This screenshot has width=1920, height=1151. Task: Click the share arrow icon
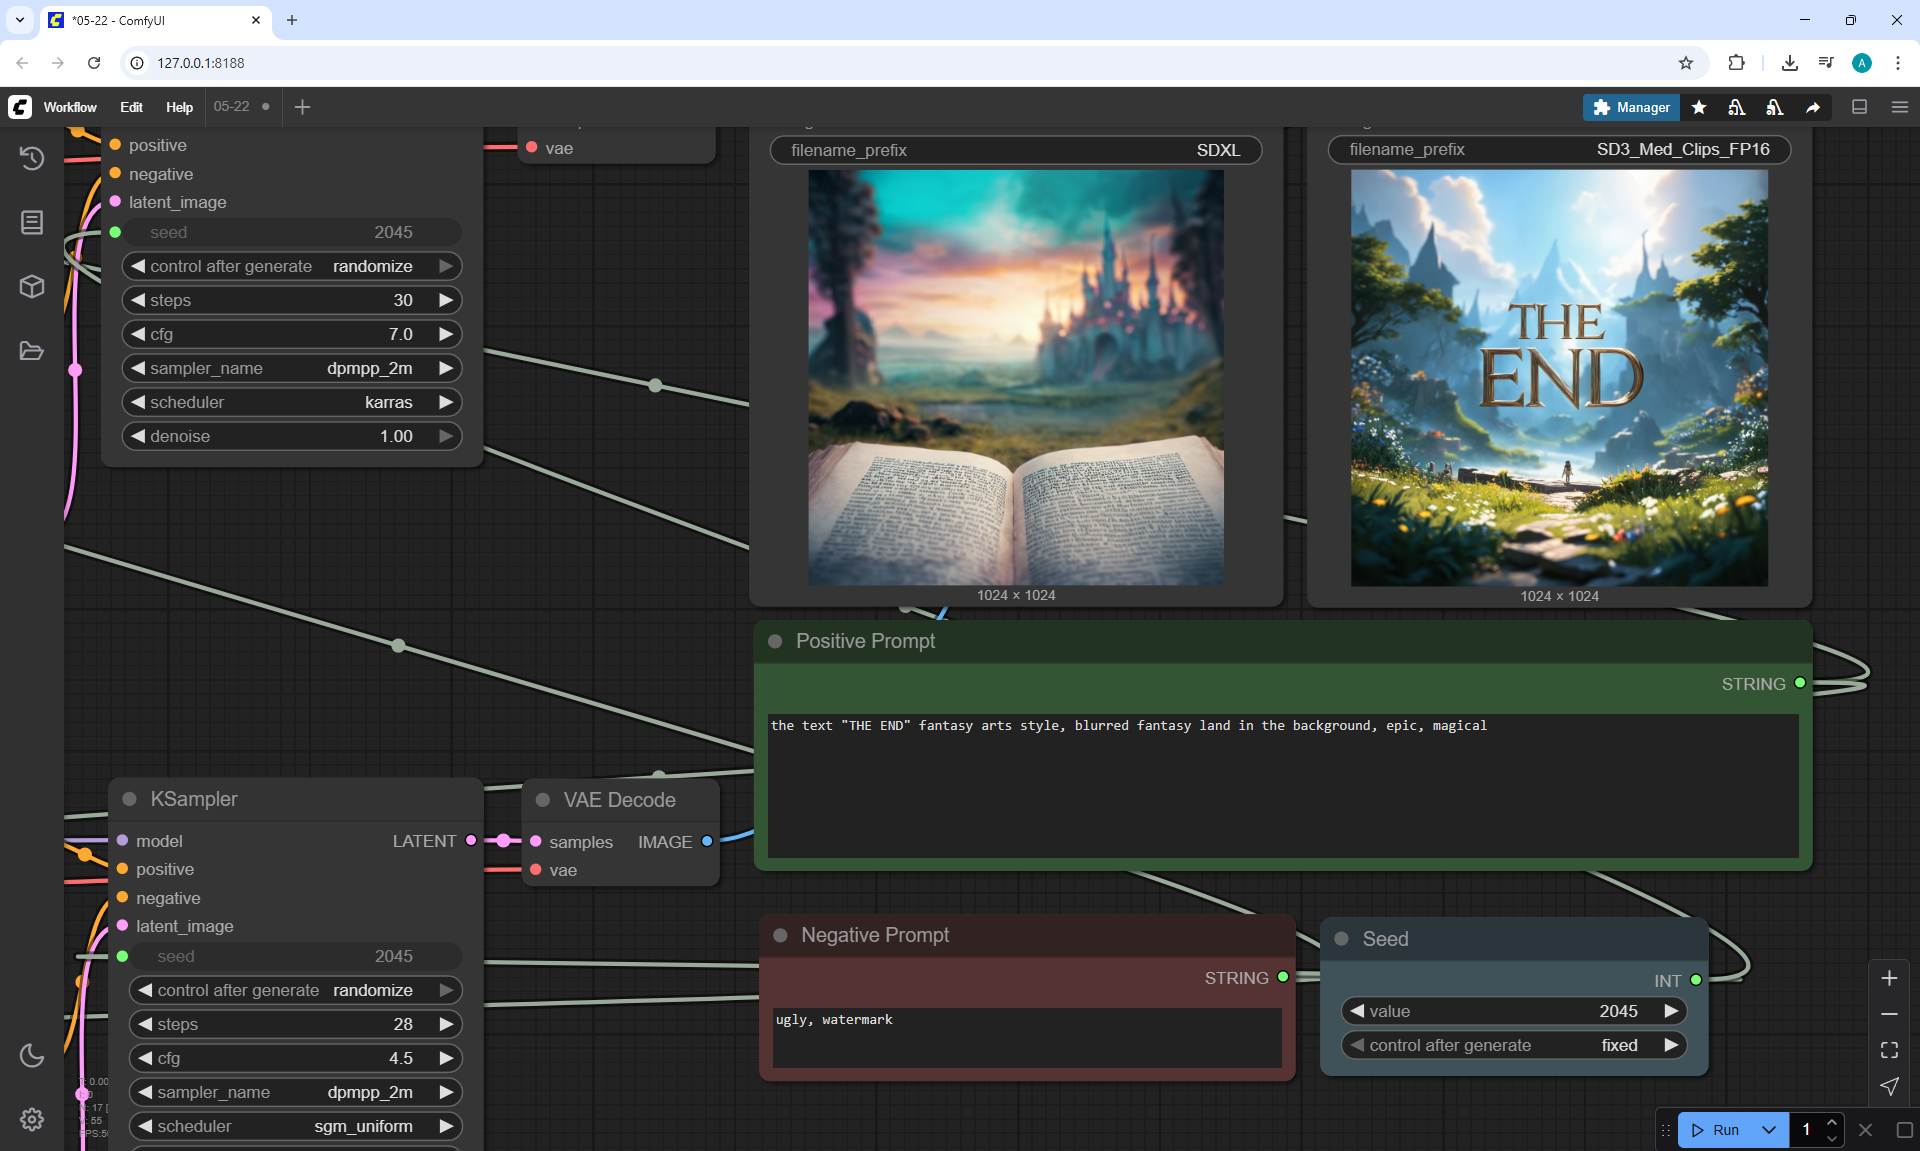click(x=1813, y=107)
